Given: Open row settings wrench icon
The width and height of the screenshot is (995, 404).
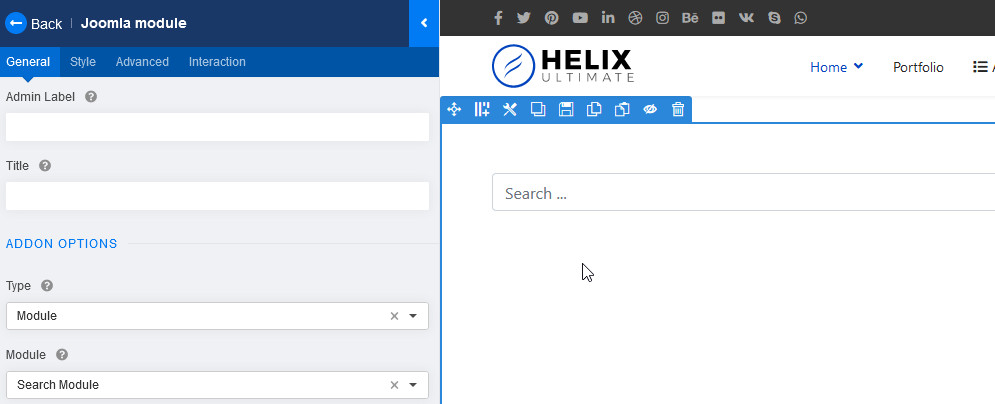Looking at the screenshot, I should point(510,109).
